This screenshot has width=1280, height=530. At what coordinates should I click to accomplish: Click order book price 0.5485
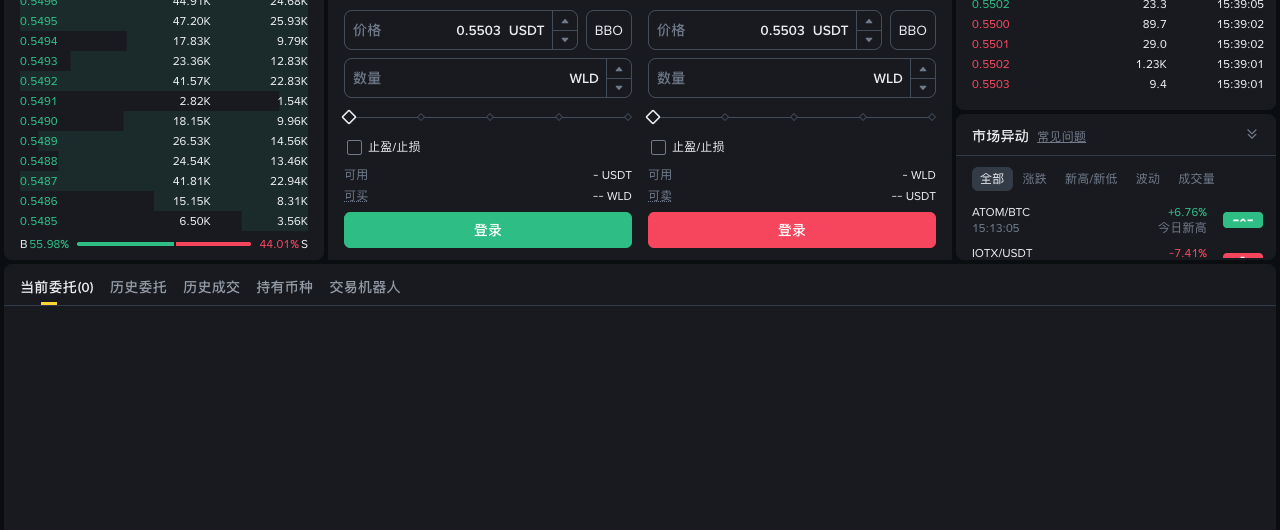click(x=38, y=221)
